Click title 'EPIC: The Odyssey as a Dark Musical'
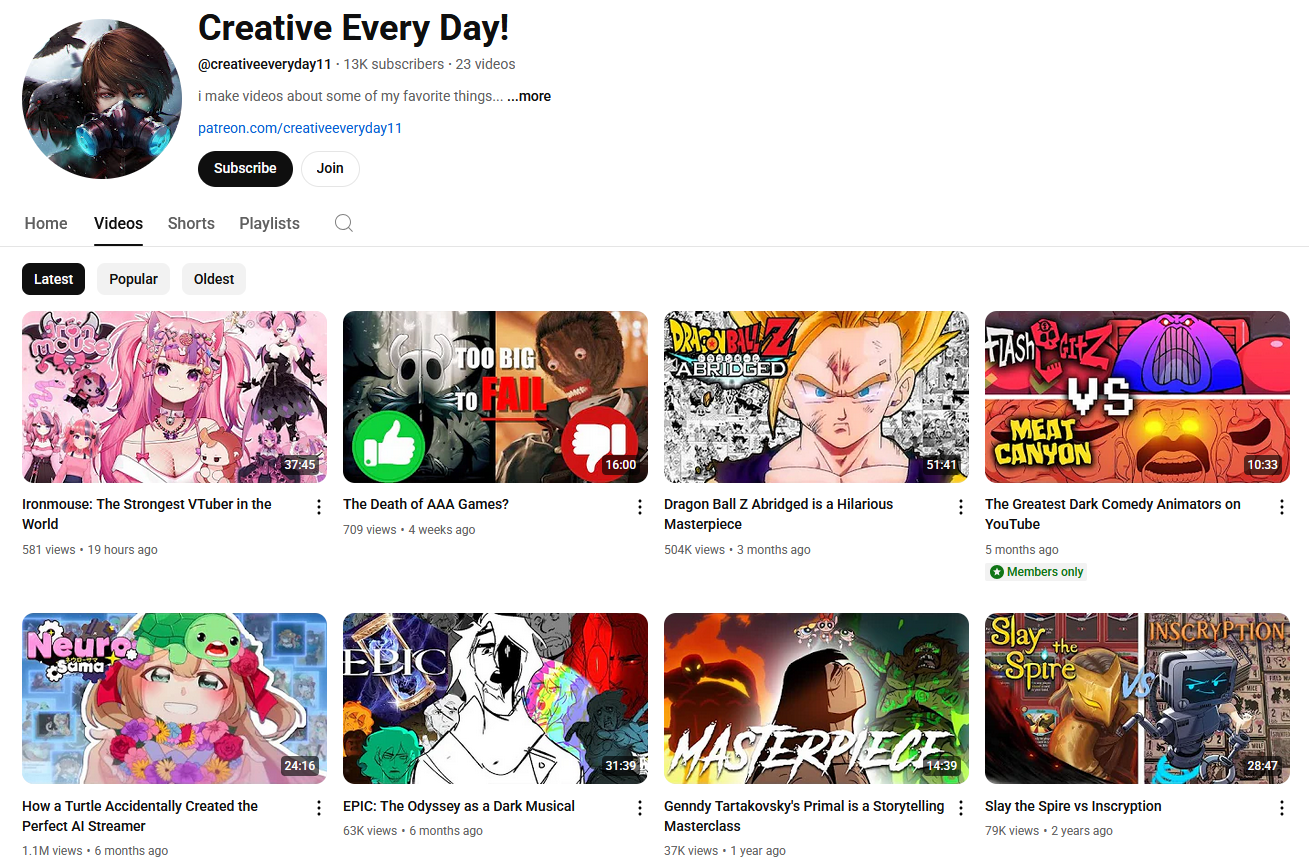1309x865 pixels. (459, 806)
